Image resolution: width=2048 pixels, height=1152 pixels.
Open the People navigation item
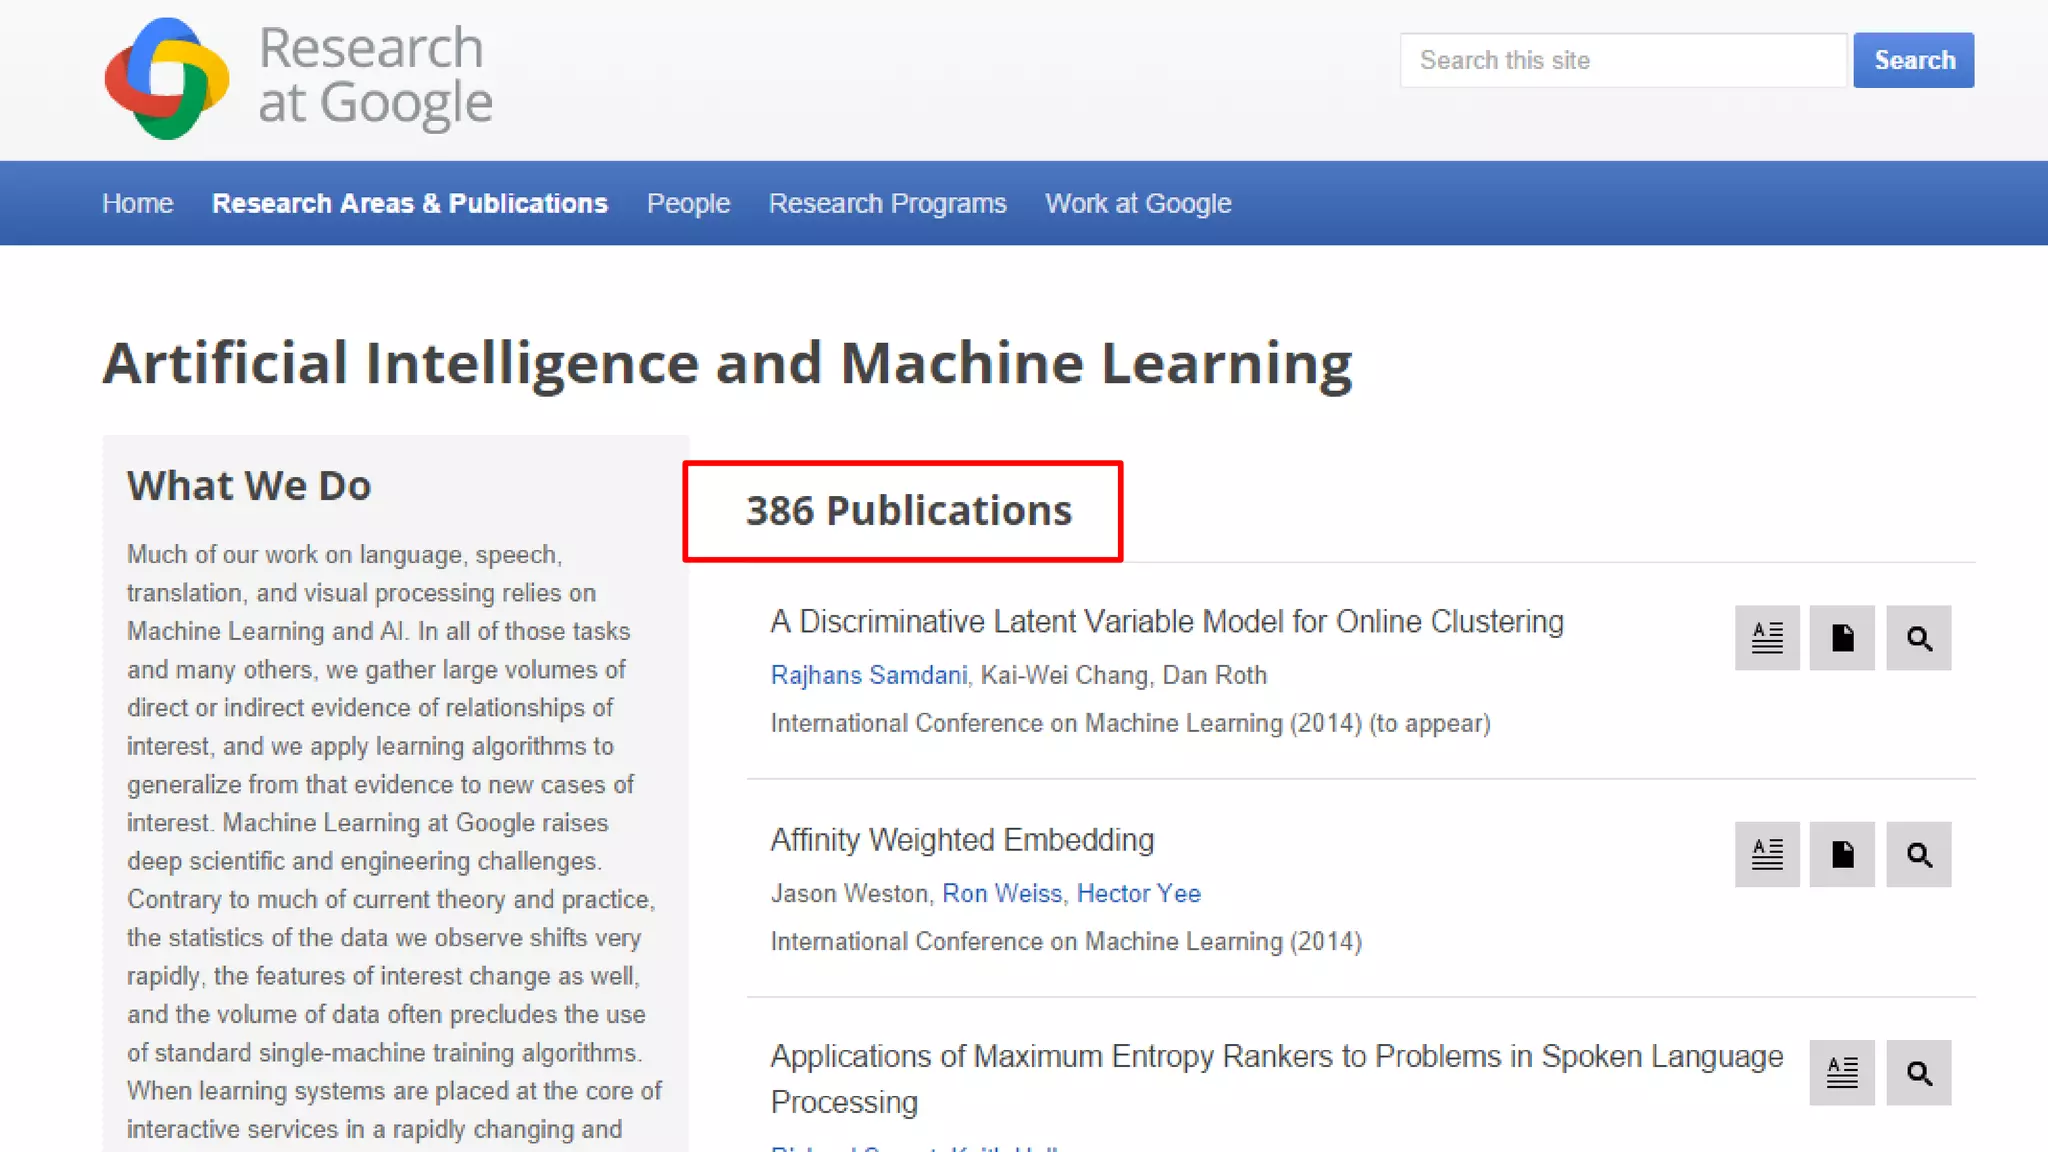[688, 203]
